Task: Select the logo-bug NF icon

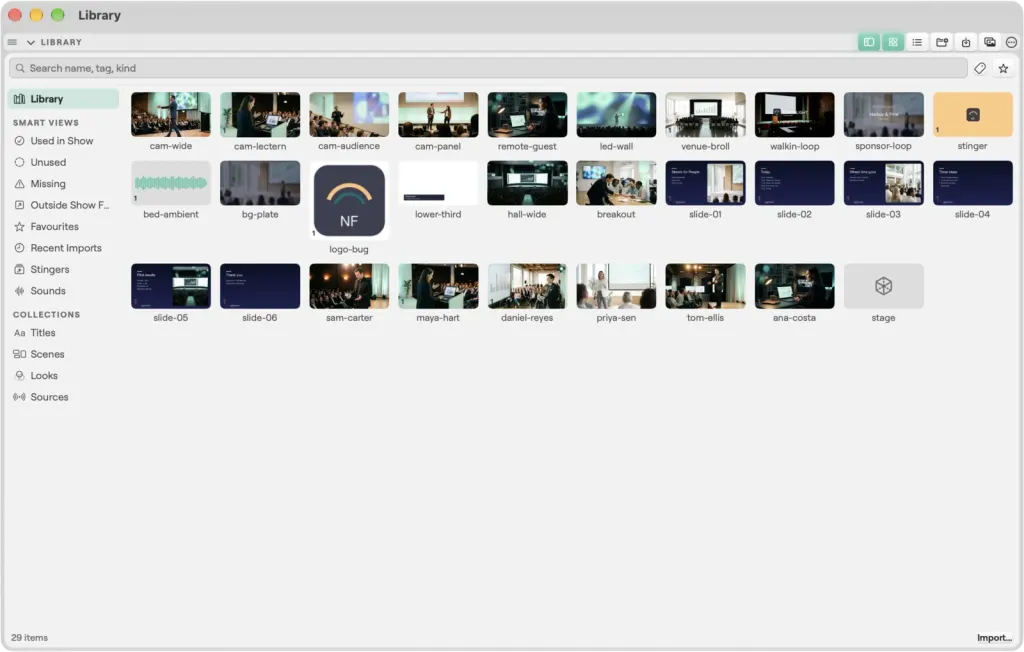Action: click(349, 201)
